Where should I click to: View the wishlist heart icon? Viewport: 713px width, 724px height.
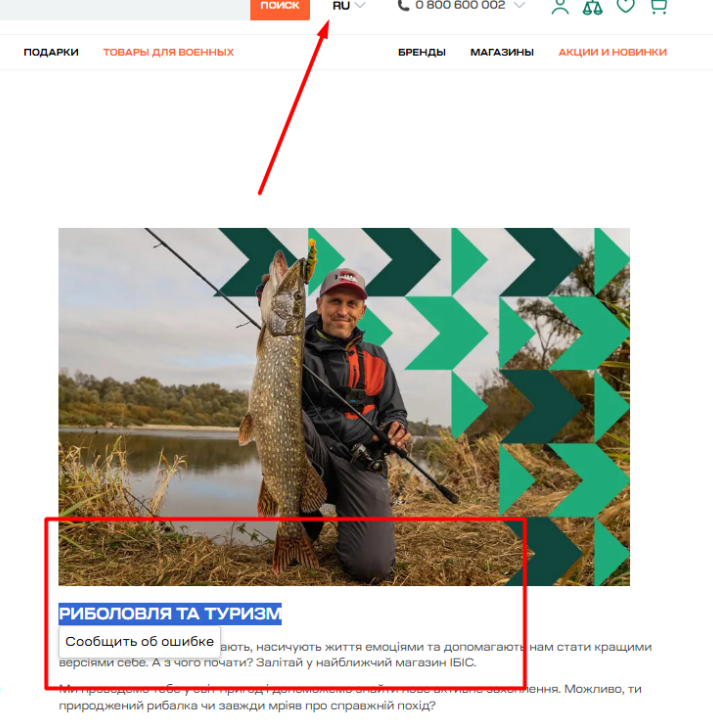click(626, 6)
